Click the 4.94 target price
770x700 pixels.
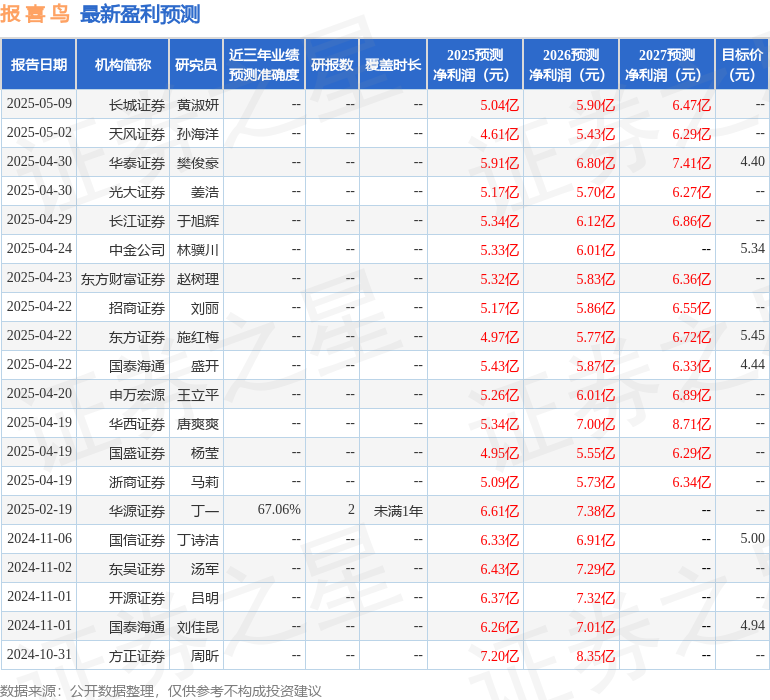pyautogui.click(x=752, y=625)
